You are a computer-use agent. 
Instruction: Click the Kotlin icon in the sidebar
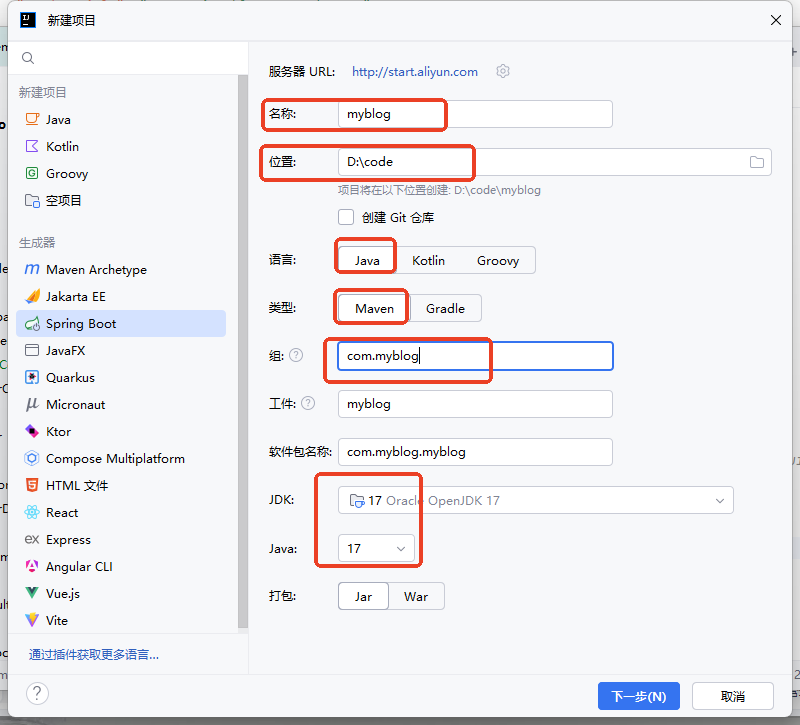coord(32,146)
